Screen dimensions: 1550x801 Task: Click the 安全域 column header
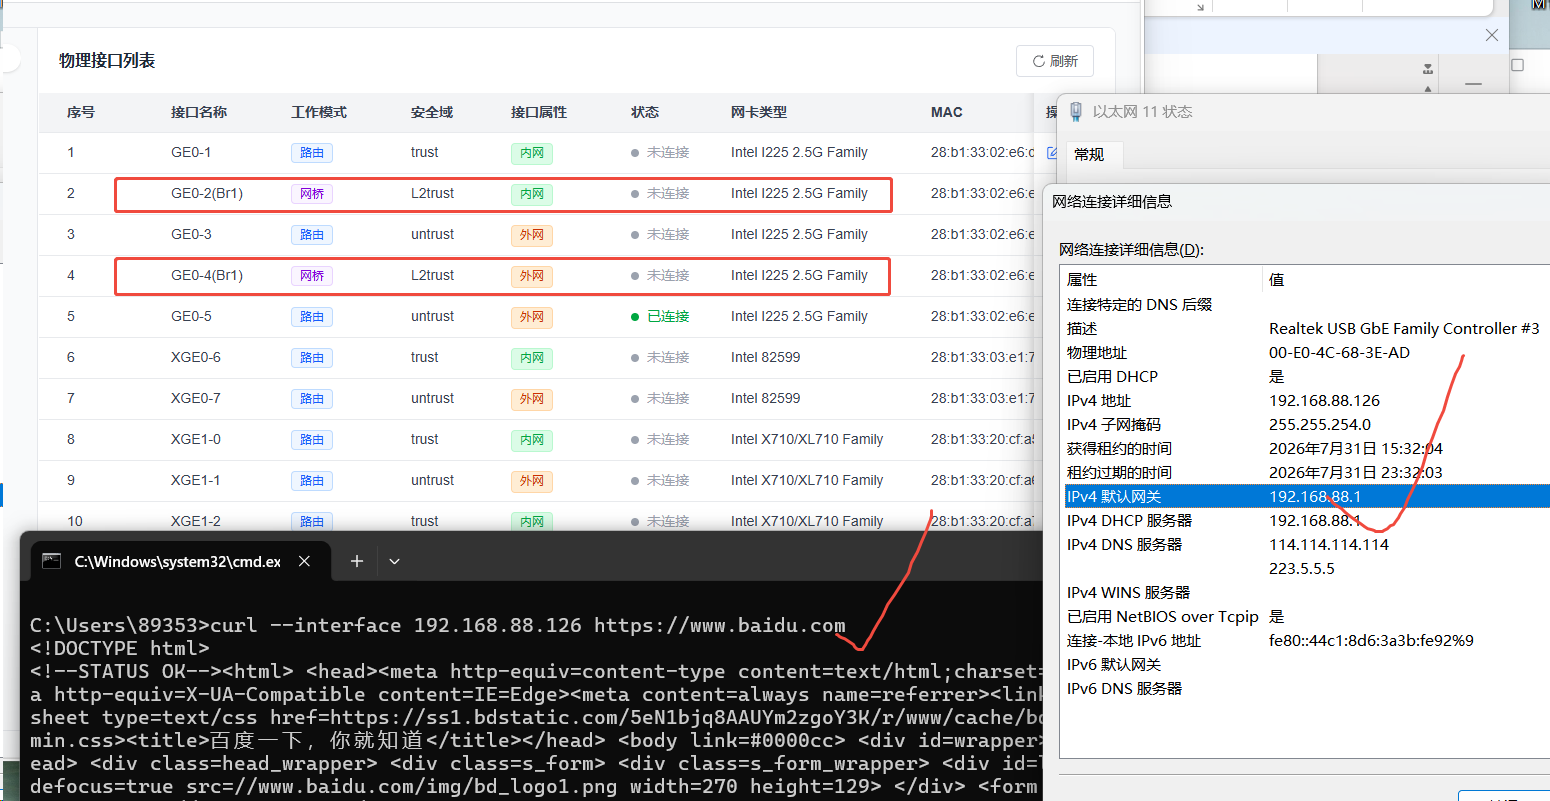coord(432,112)
